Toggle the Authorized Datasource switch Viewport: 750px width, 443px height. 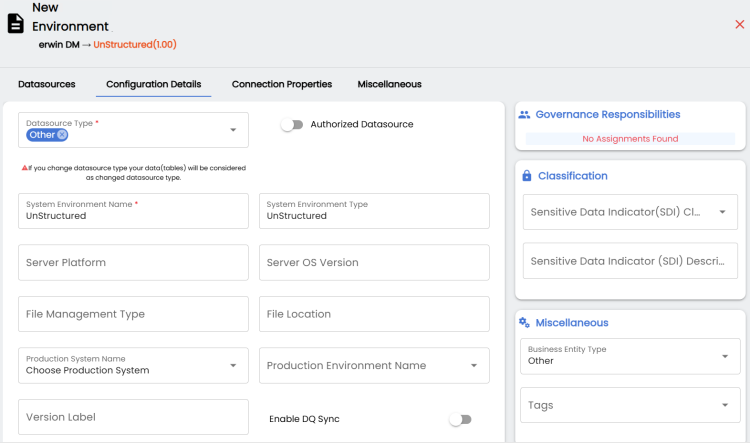[291, 125]
